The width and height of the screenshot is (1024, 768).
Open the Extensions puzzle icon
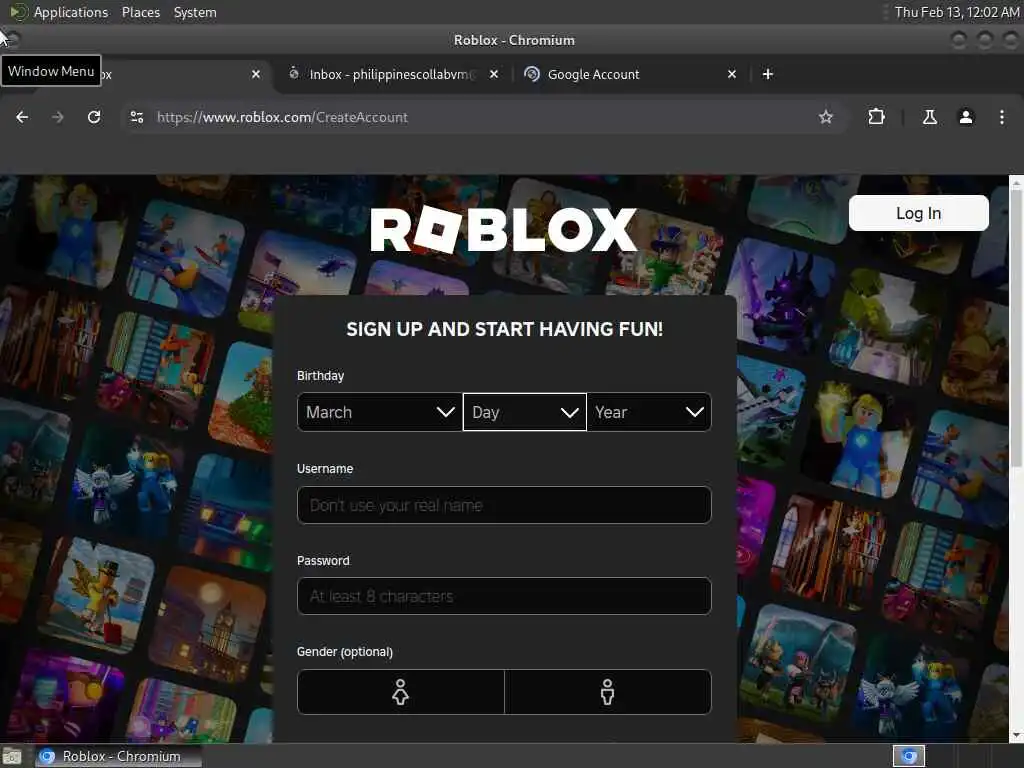click(876, 117)
